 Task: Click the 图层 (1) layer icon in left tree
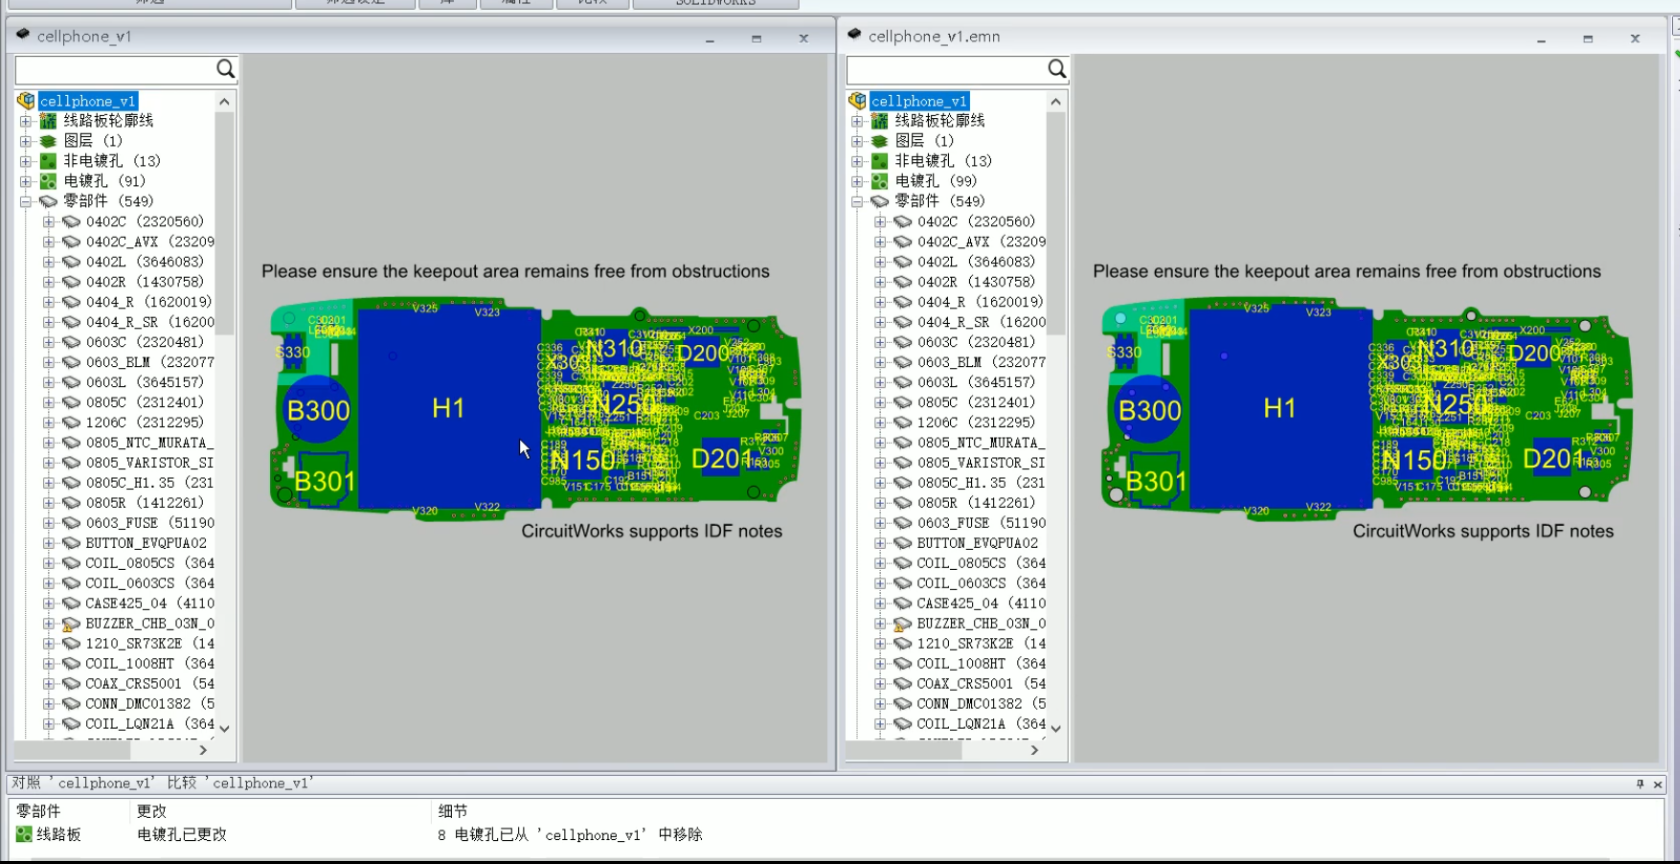click(x=48, y=141)
